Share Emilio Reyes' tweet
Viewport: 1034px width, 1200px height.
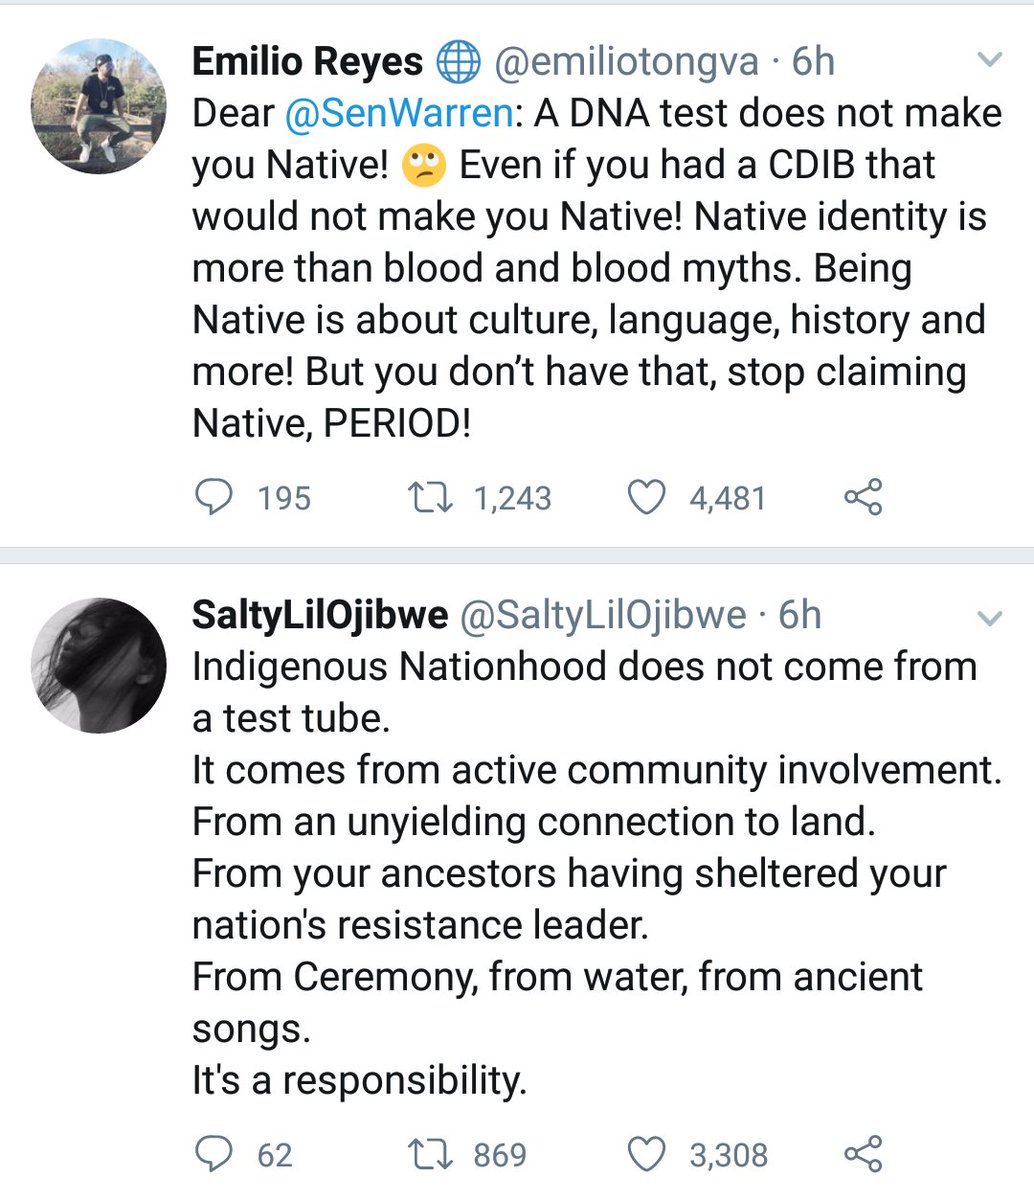[863, 497]
